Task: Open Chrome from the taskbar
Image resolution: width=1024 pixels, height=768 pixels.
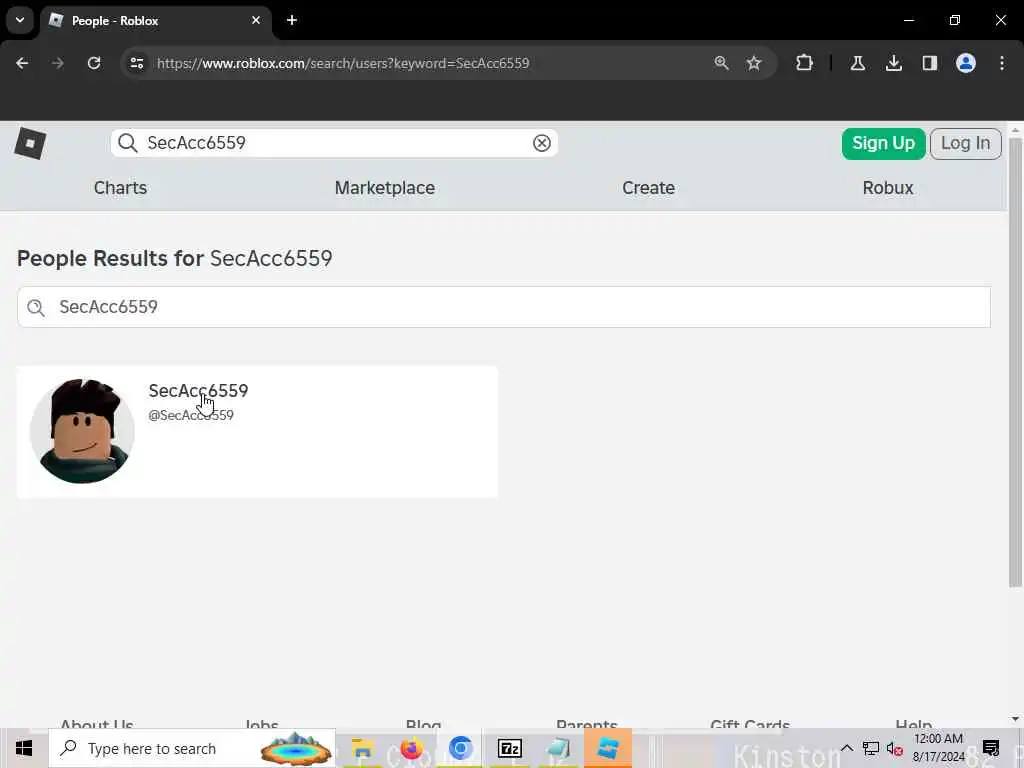Action: point(460,748)
